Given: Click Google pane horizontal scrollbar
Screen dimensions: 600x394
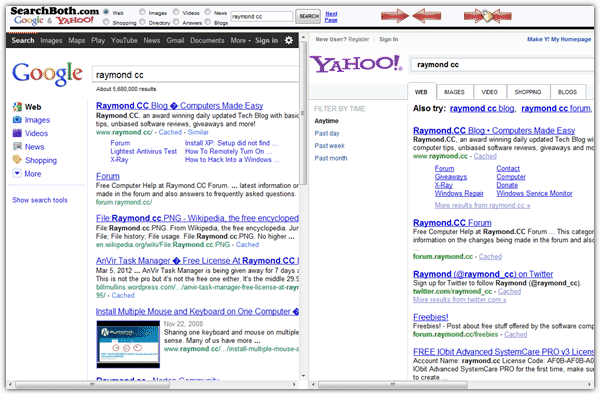Looking at the screenshot, I should tap(92, 384).
